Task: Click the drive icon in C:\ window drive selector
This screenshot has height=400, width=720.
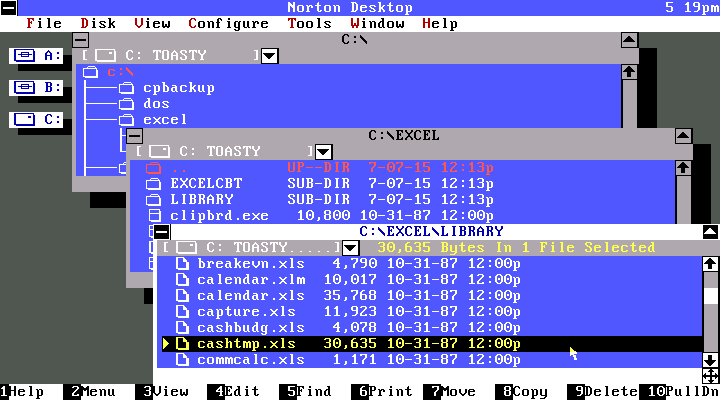Action: pos(105,56)
